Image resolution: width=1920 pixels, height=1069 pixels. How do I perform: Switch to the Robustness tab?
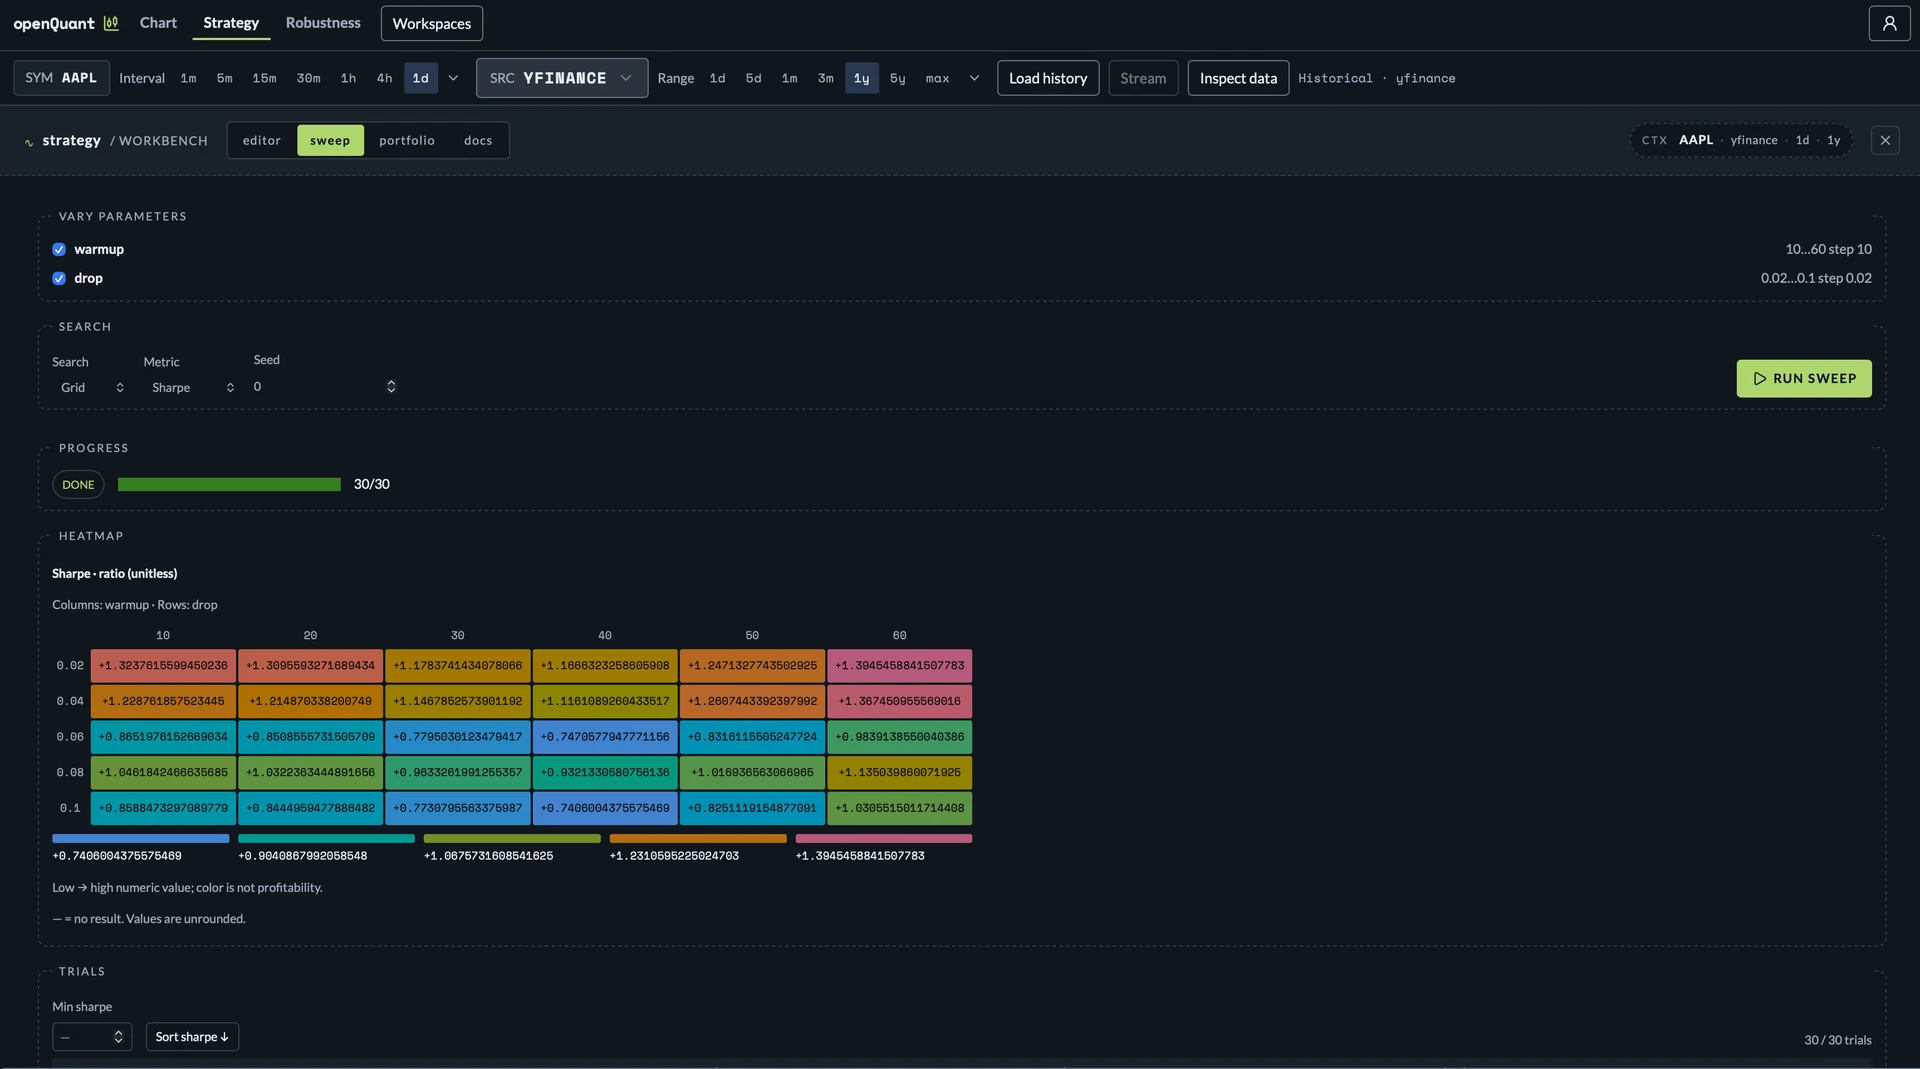(x=323, y=22)
